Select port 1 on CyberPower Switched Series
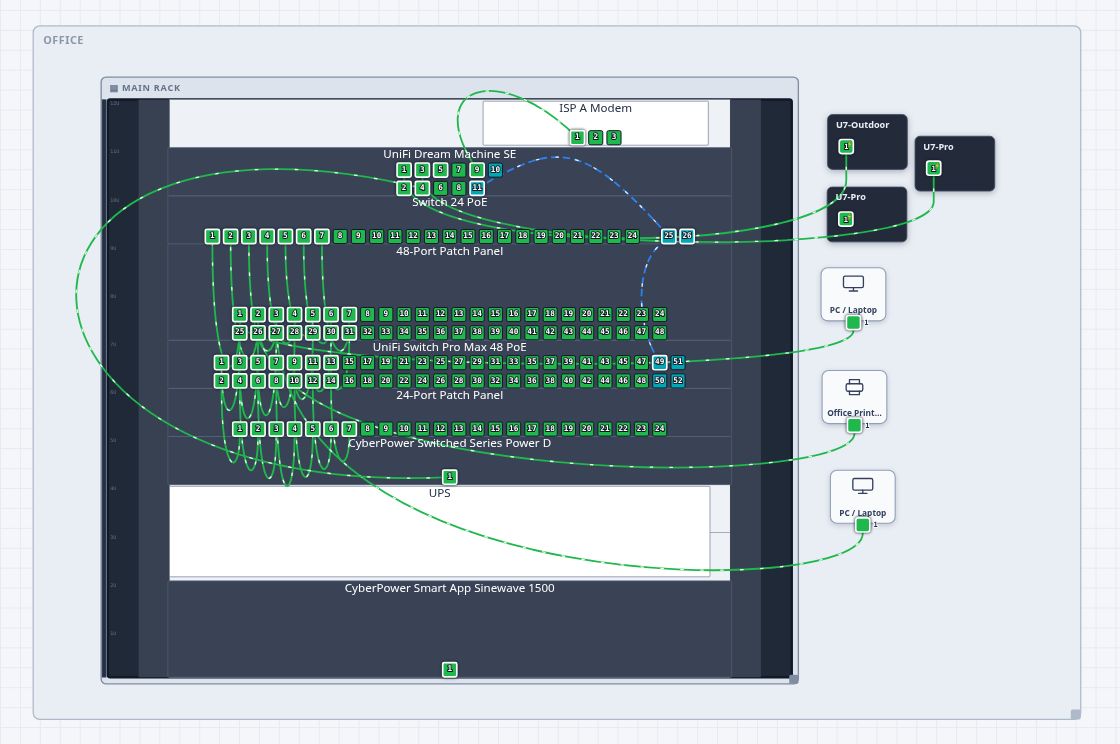The width and height of the screenshot is (1120, 744). pos(449,477)
